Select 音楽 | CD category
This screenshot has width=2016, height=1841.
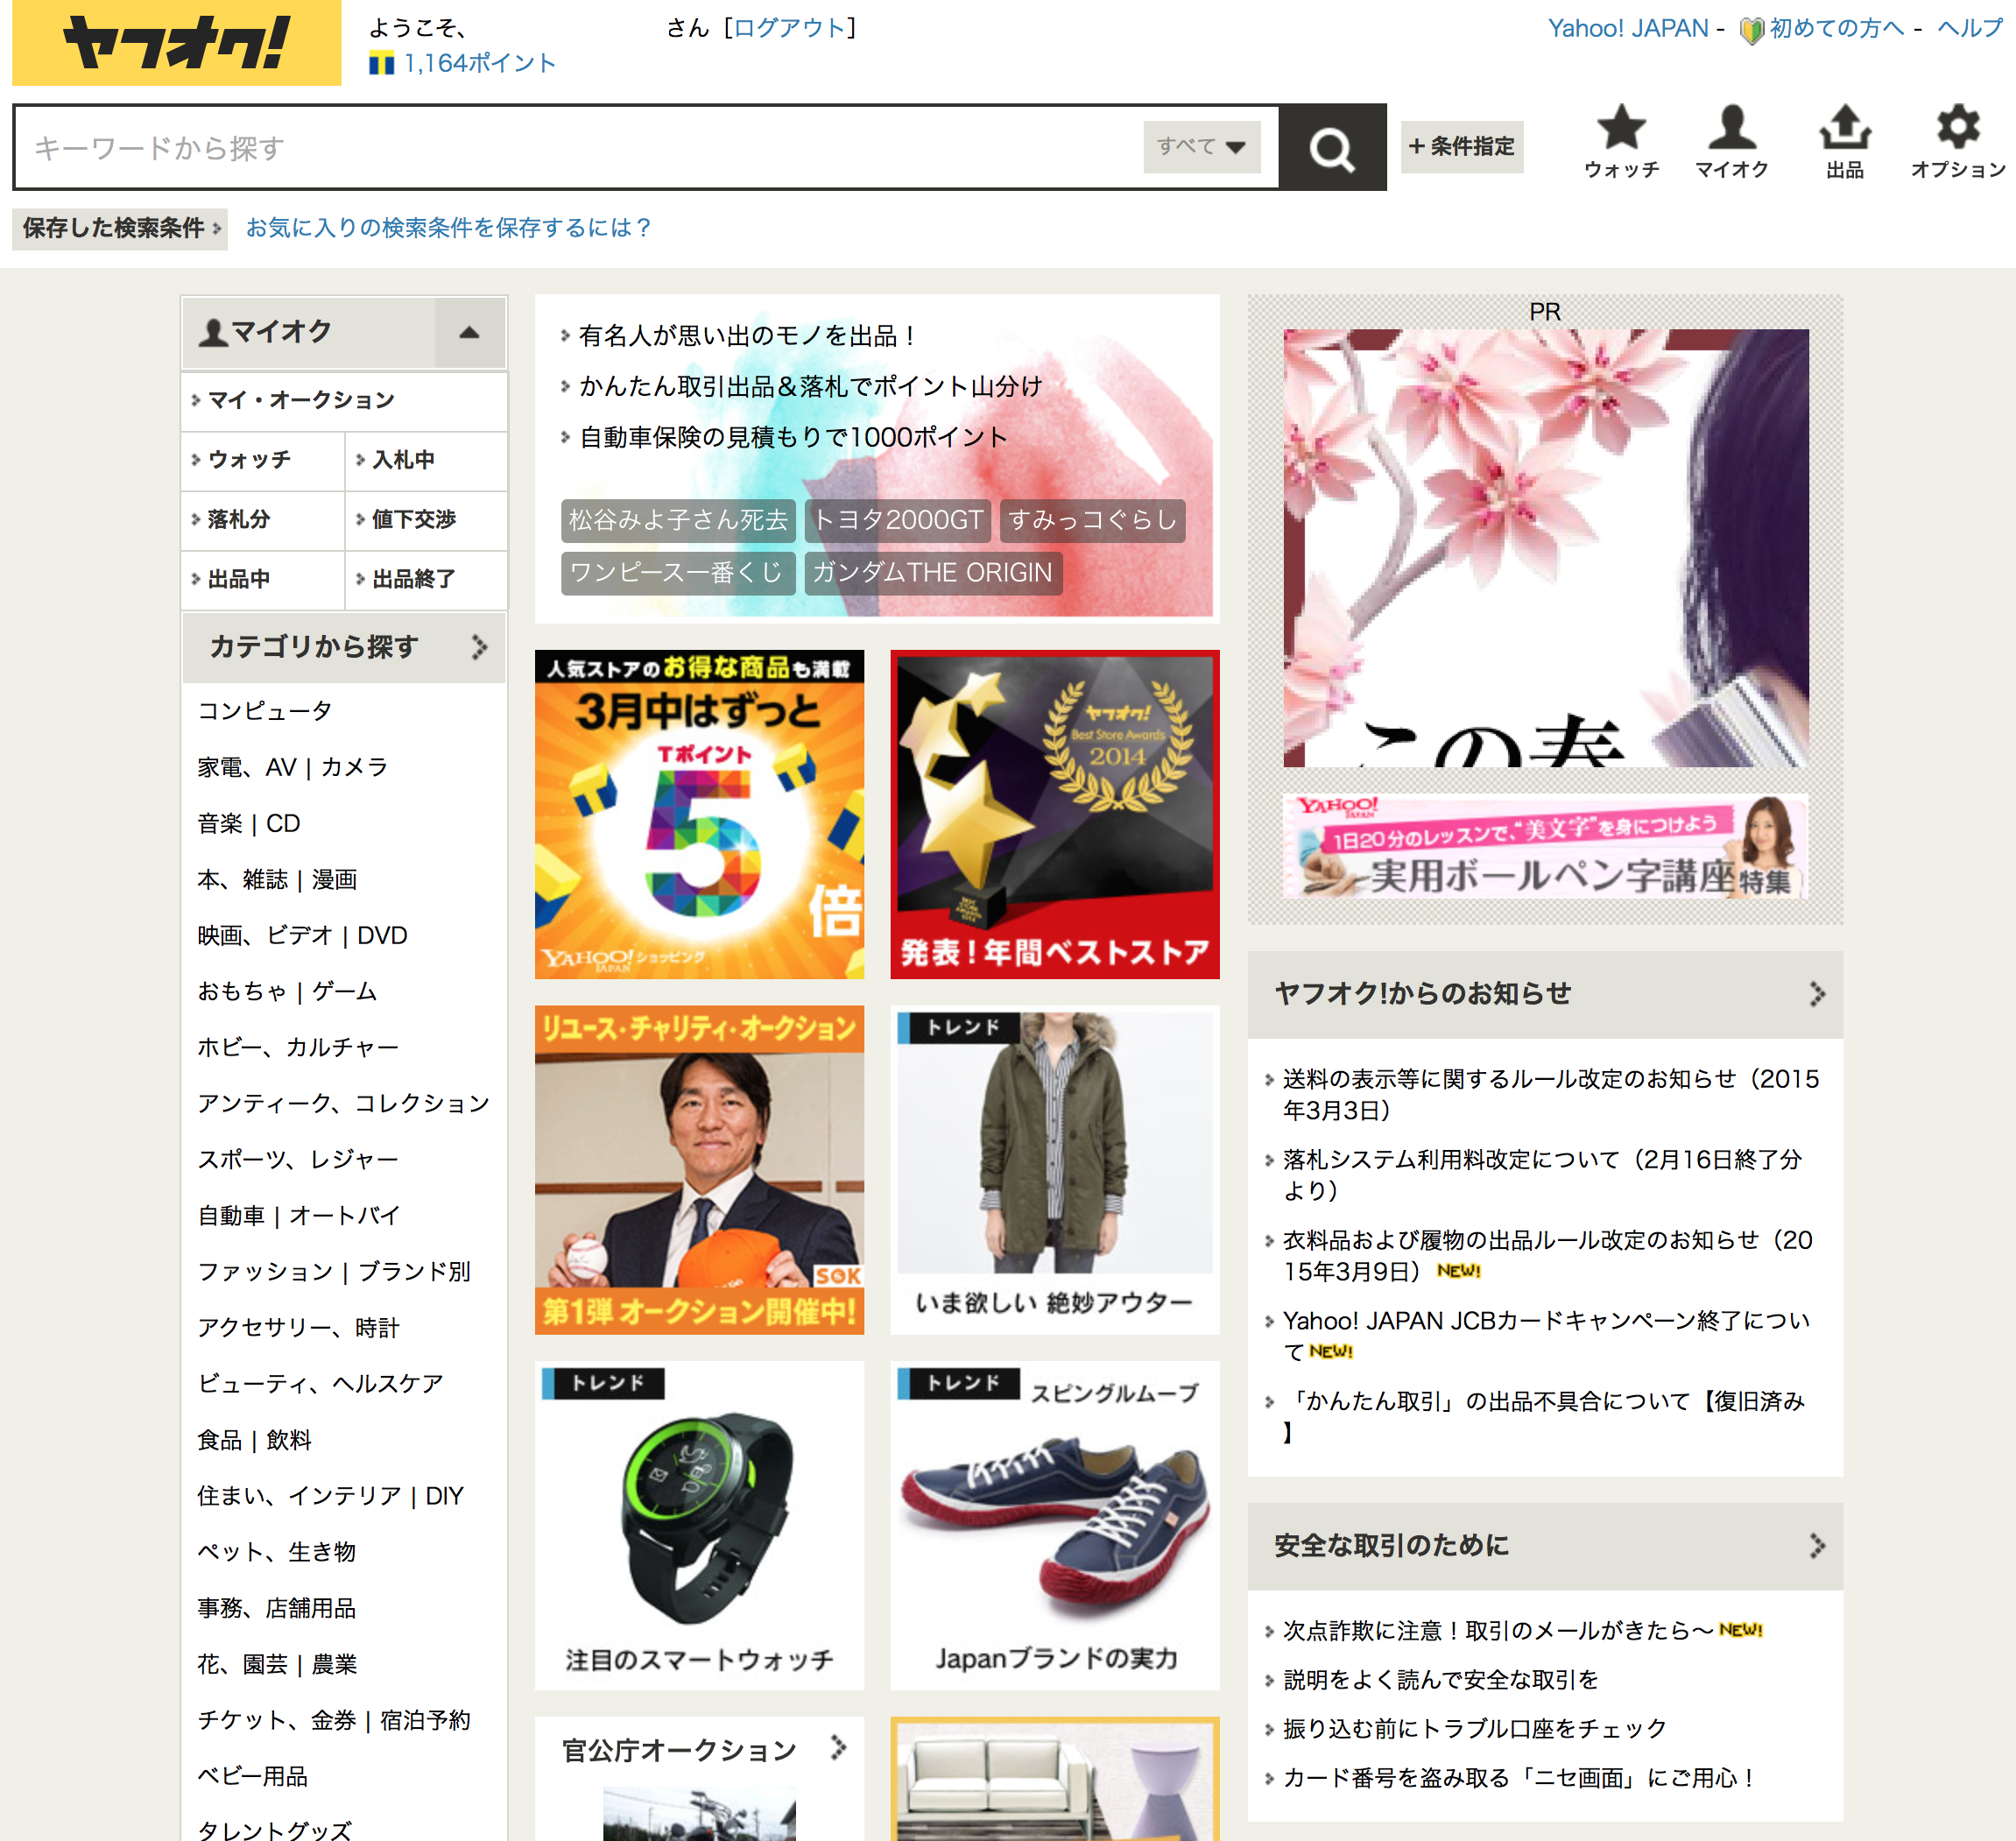(x=249, y=823)
